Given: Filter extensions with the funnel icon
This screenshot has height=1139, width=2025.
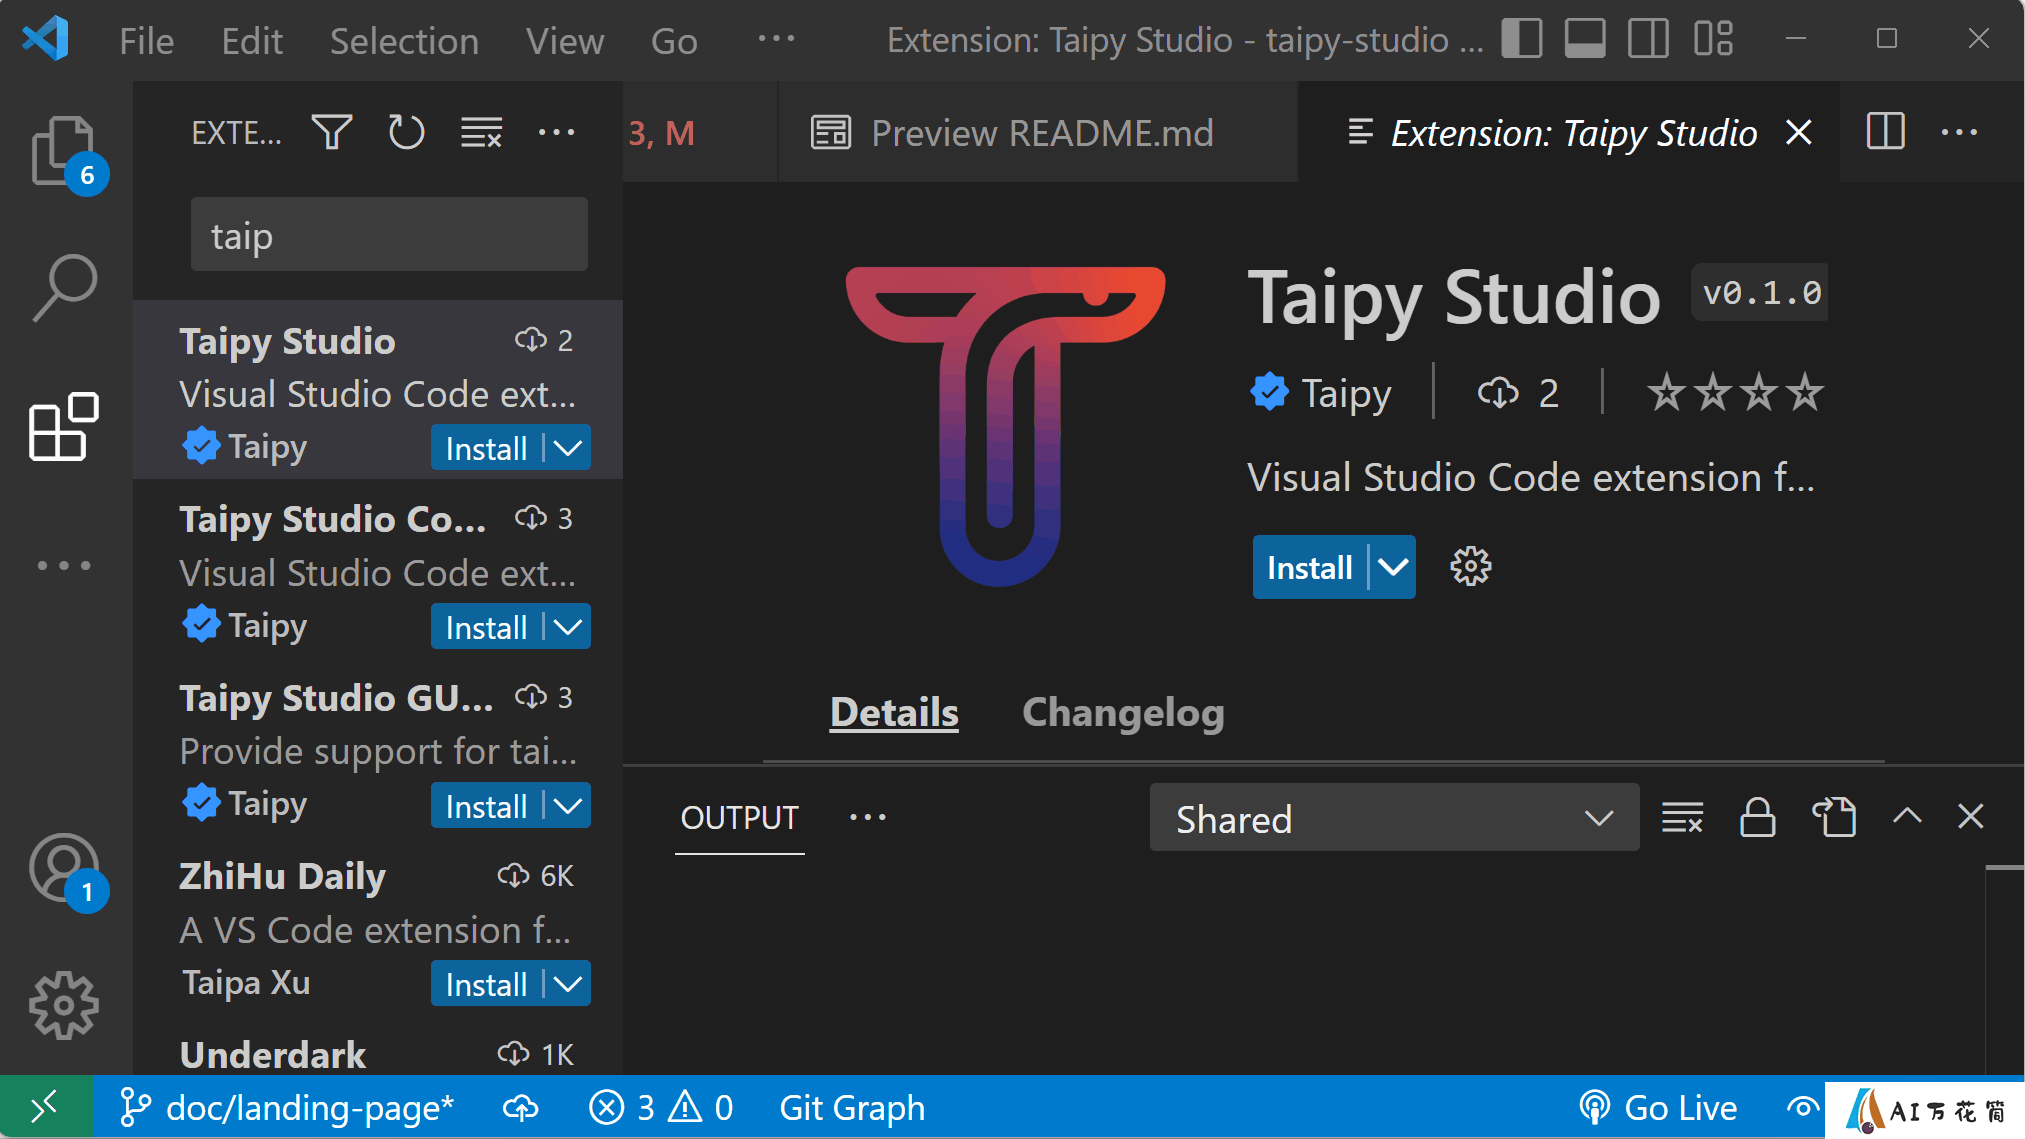Looking at the screenshot, I should click(x=331, y=132).
